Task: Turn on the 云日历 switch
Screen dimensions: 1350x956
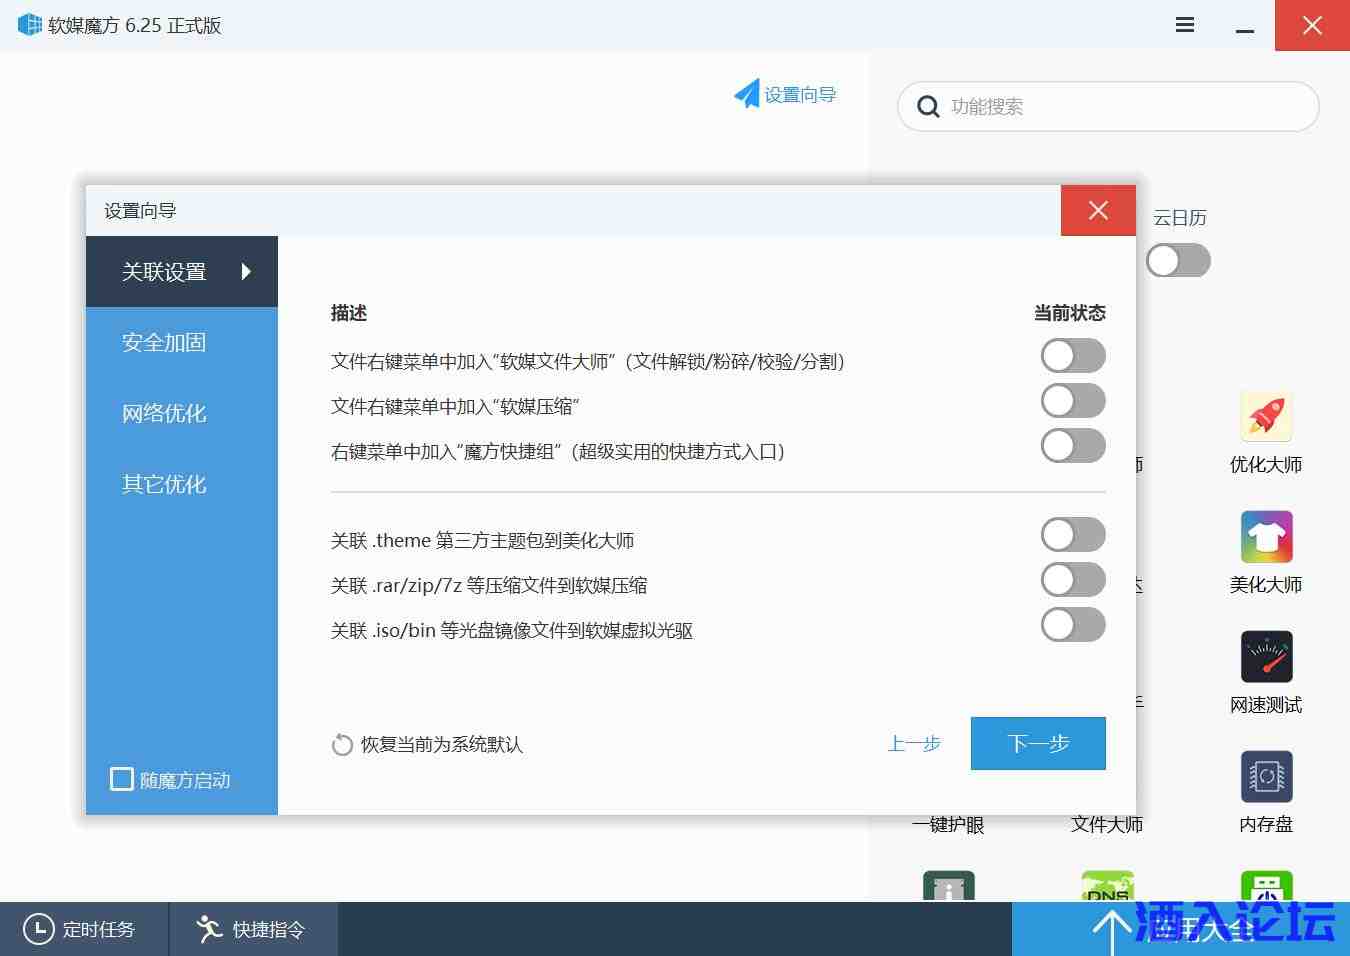Action: point(1178,261)
